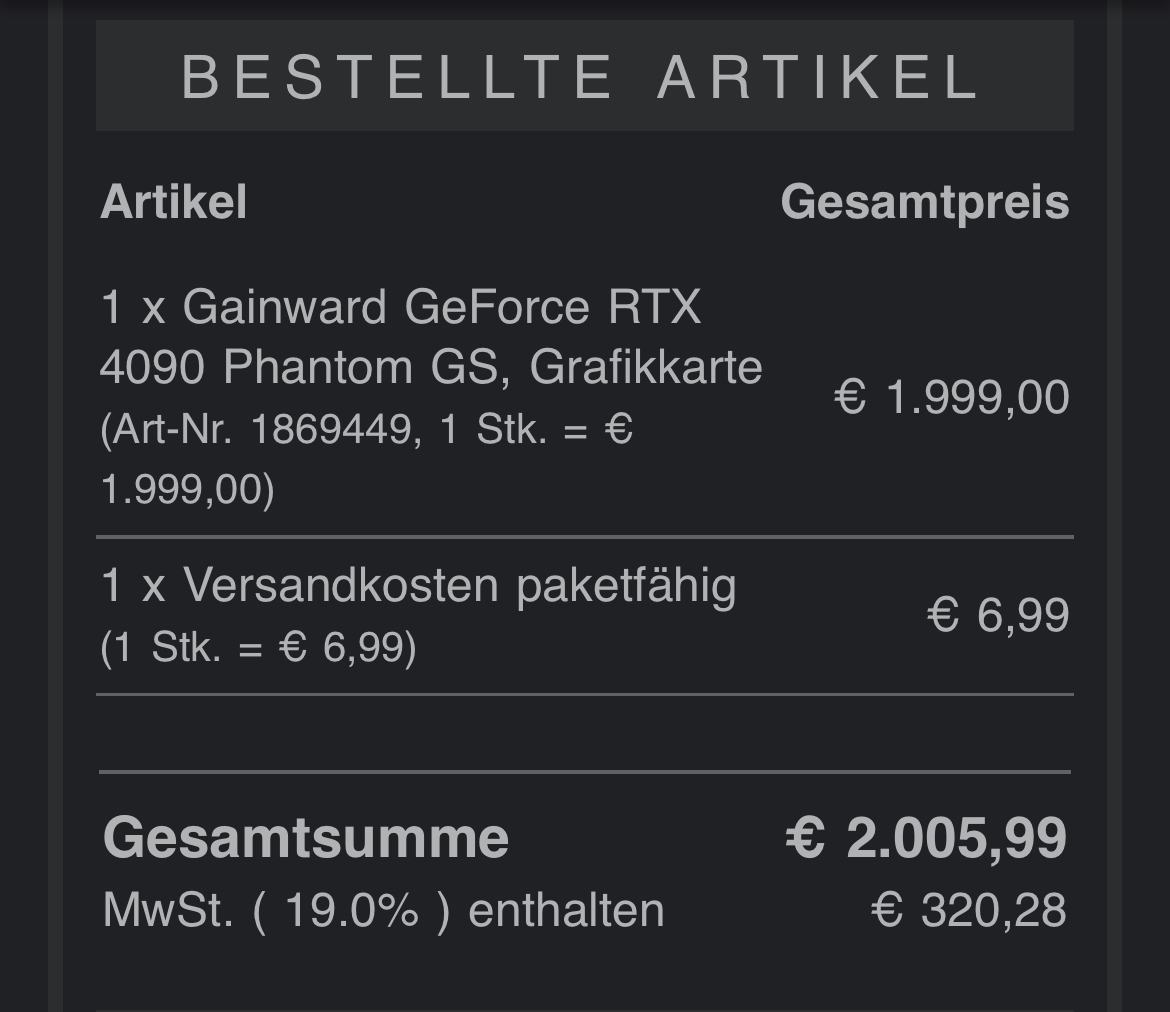Click the Art-Nr. 1869449 article number line
This screenshot has height=1012, width=1170.
[x=366, y=429]
